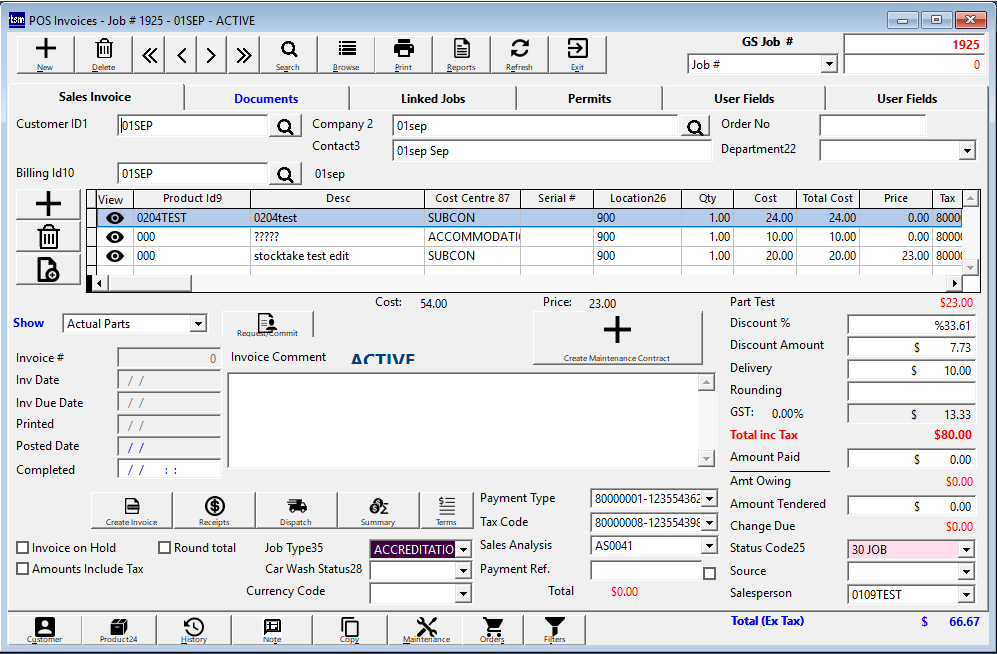Enable the Invoice on Hold checkbox

point(23,548)
